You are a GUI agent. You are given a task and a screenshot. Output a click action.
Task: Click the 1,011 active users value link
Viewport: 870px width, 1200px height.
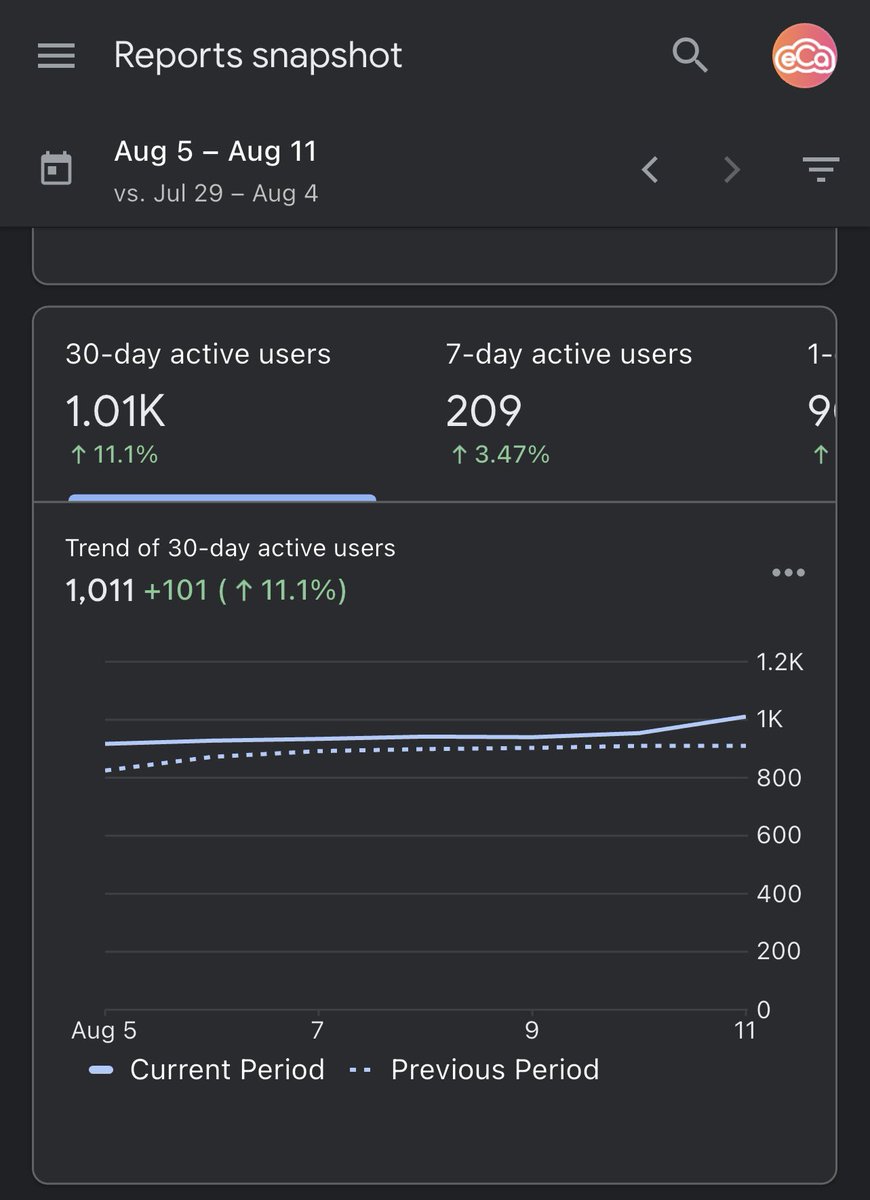tap(104, 590)
